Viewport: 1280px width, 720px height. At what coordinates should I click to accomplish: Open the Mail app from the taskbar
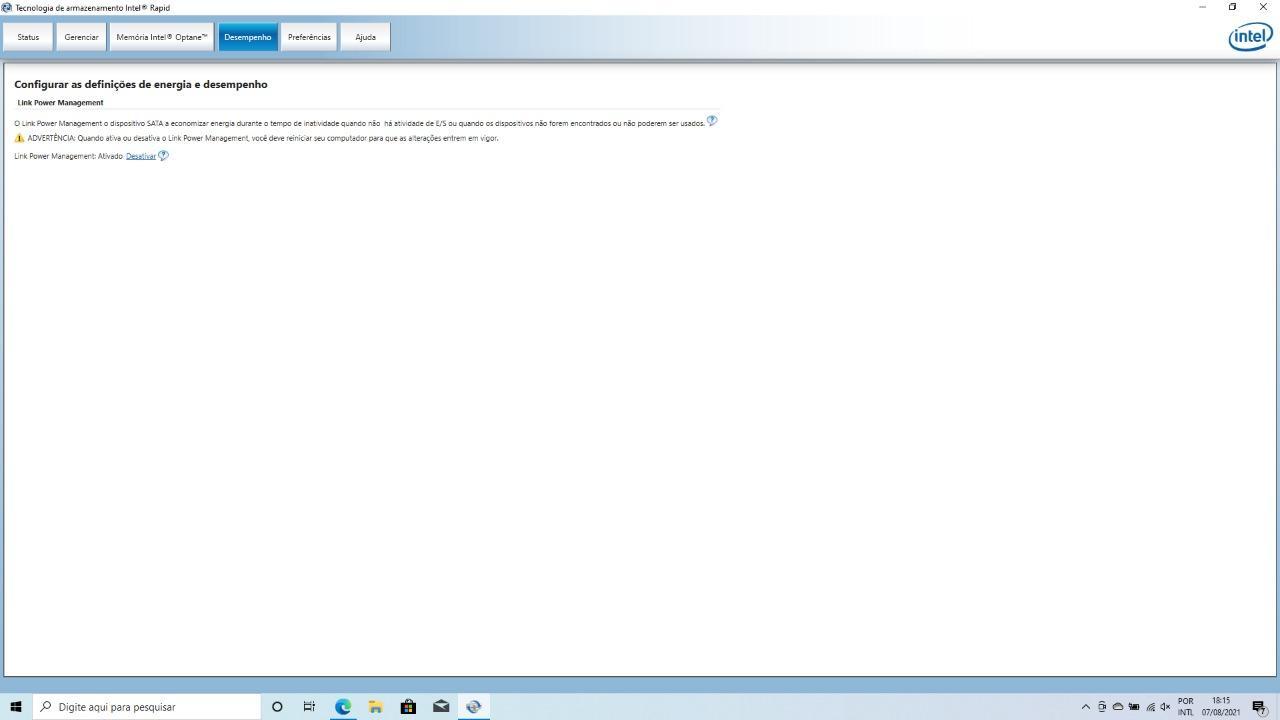(x=441, y=707)
